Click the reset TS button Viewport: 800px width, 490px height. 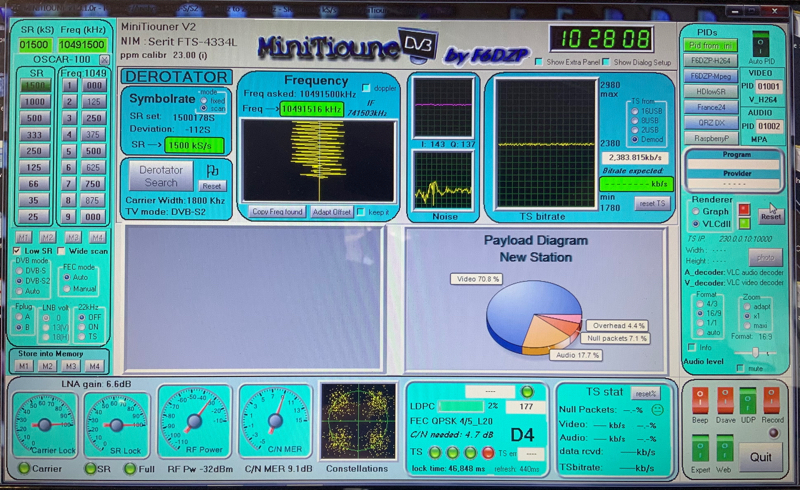653,203
